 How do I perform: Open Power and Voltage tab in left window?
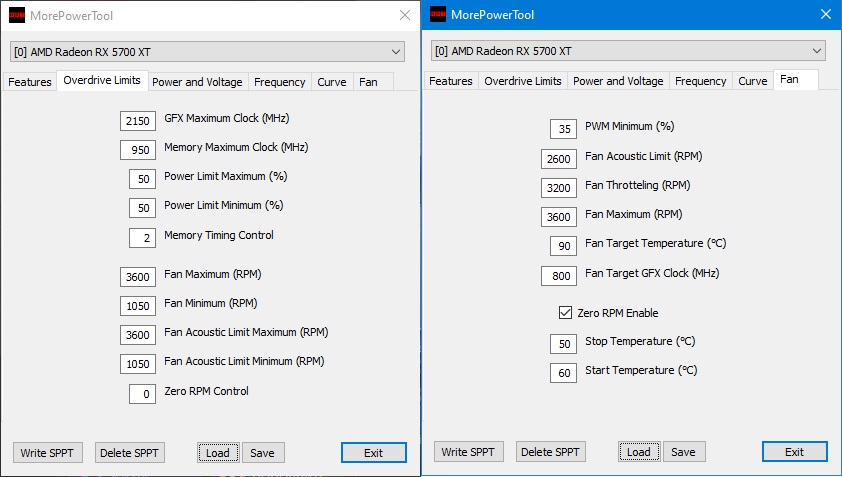pos(196,82)
